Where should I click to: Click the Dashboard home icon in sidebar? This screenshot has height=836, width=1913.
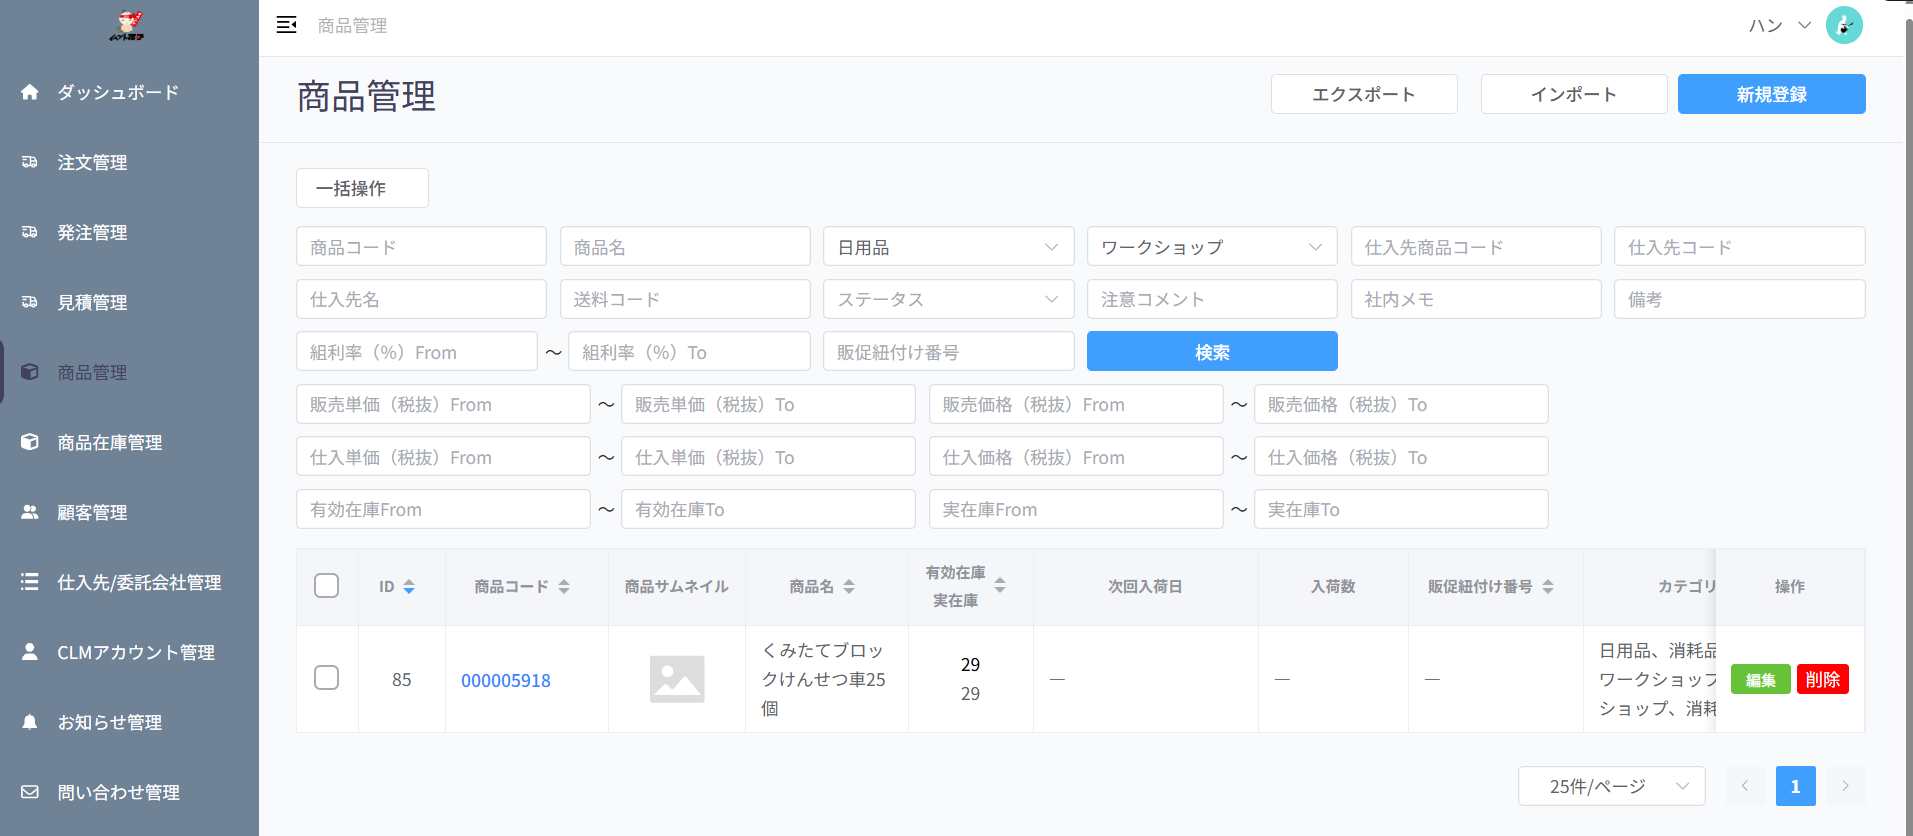click(x=30, y=92)
